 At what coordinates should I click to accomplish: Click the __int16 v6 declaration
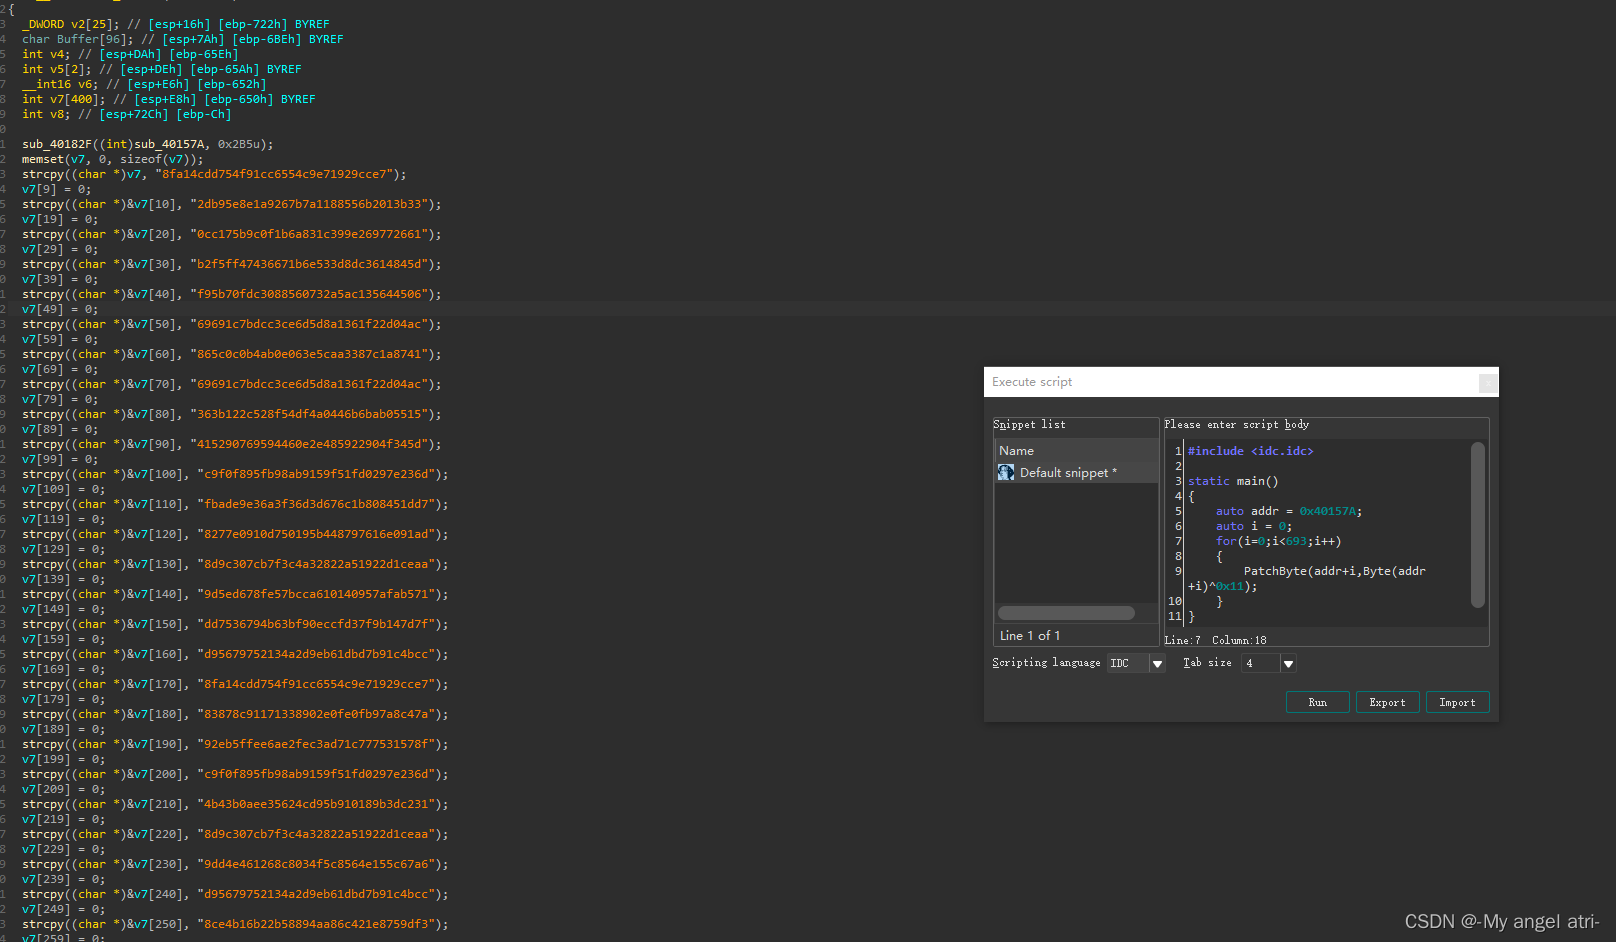144,84
